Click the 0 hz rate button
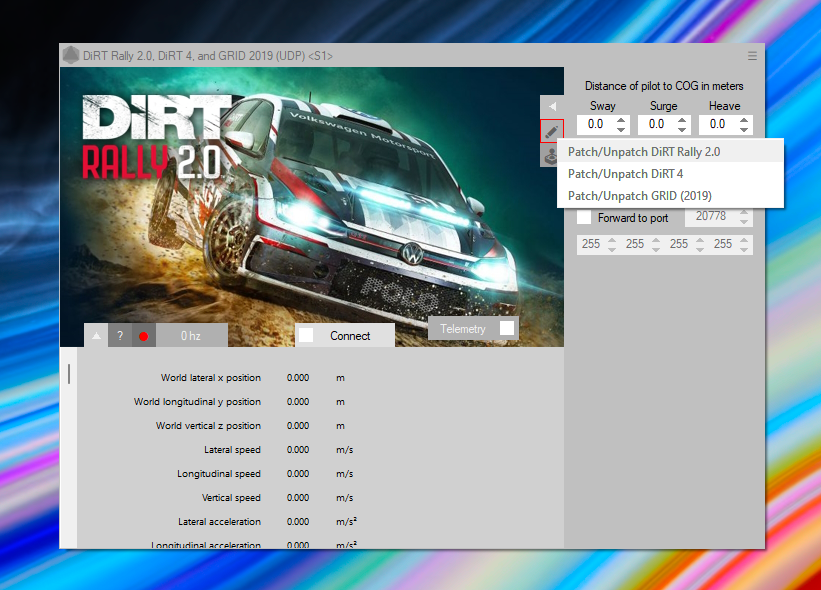The image size is (821, 590). pyautogui.click(x=191, y=336)
